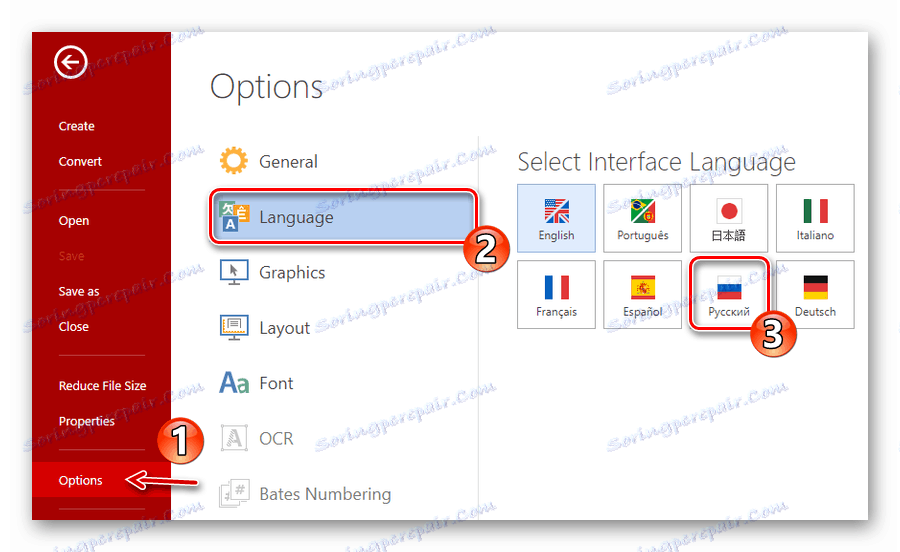Open the Create menu item

(x=76, y=126)
